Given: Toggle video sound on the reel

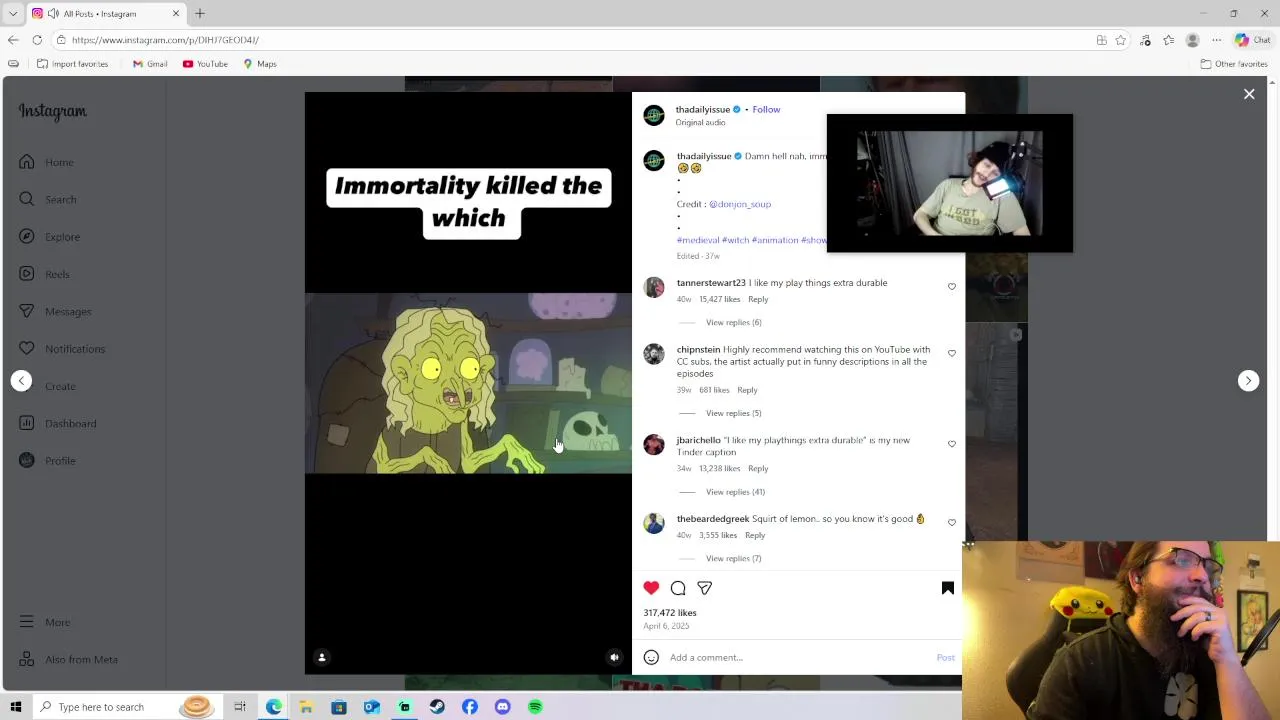Looking at the screenshot, I should 615,657.
